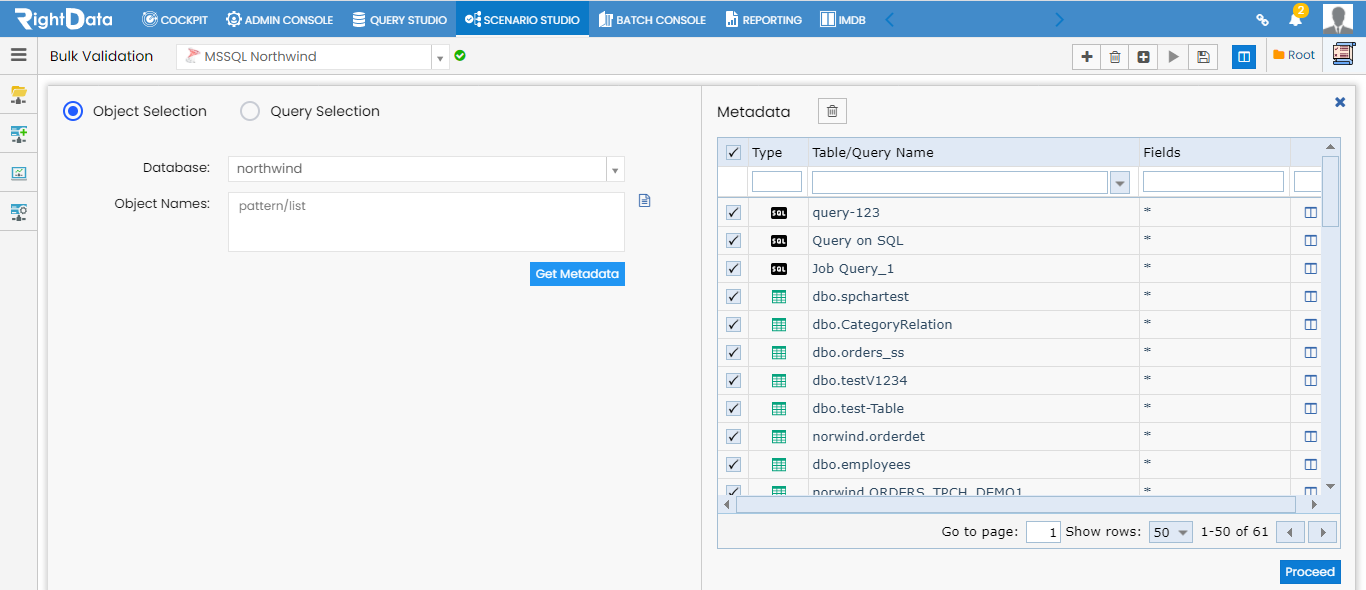Open the hamburger sidebar menu

pos(19,56)
